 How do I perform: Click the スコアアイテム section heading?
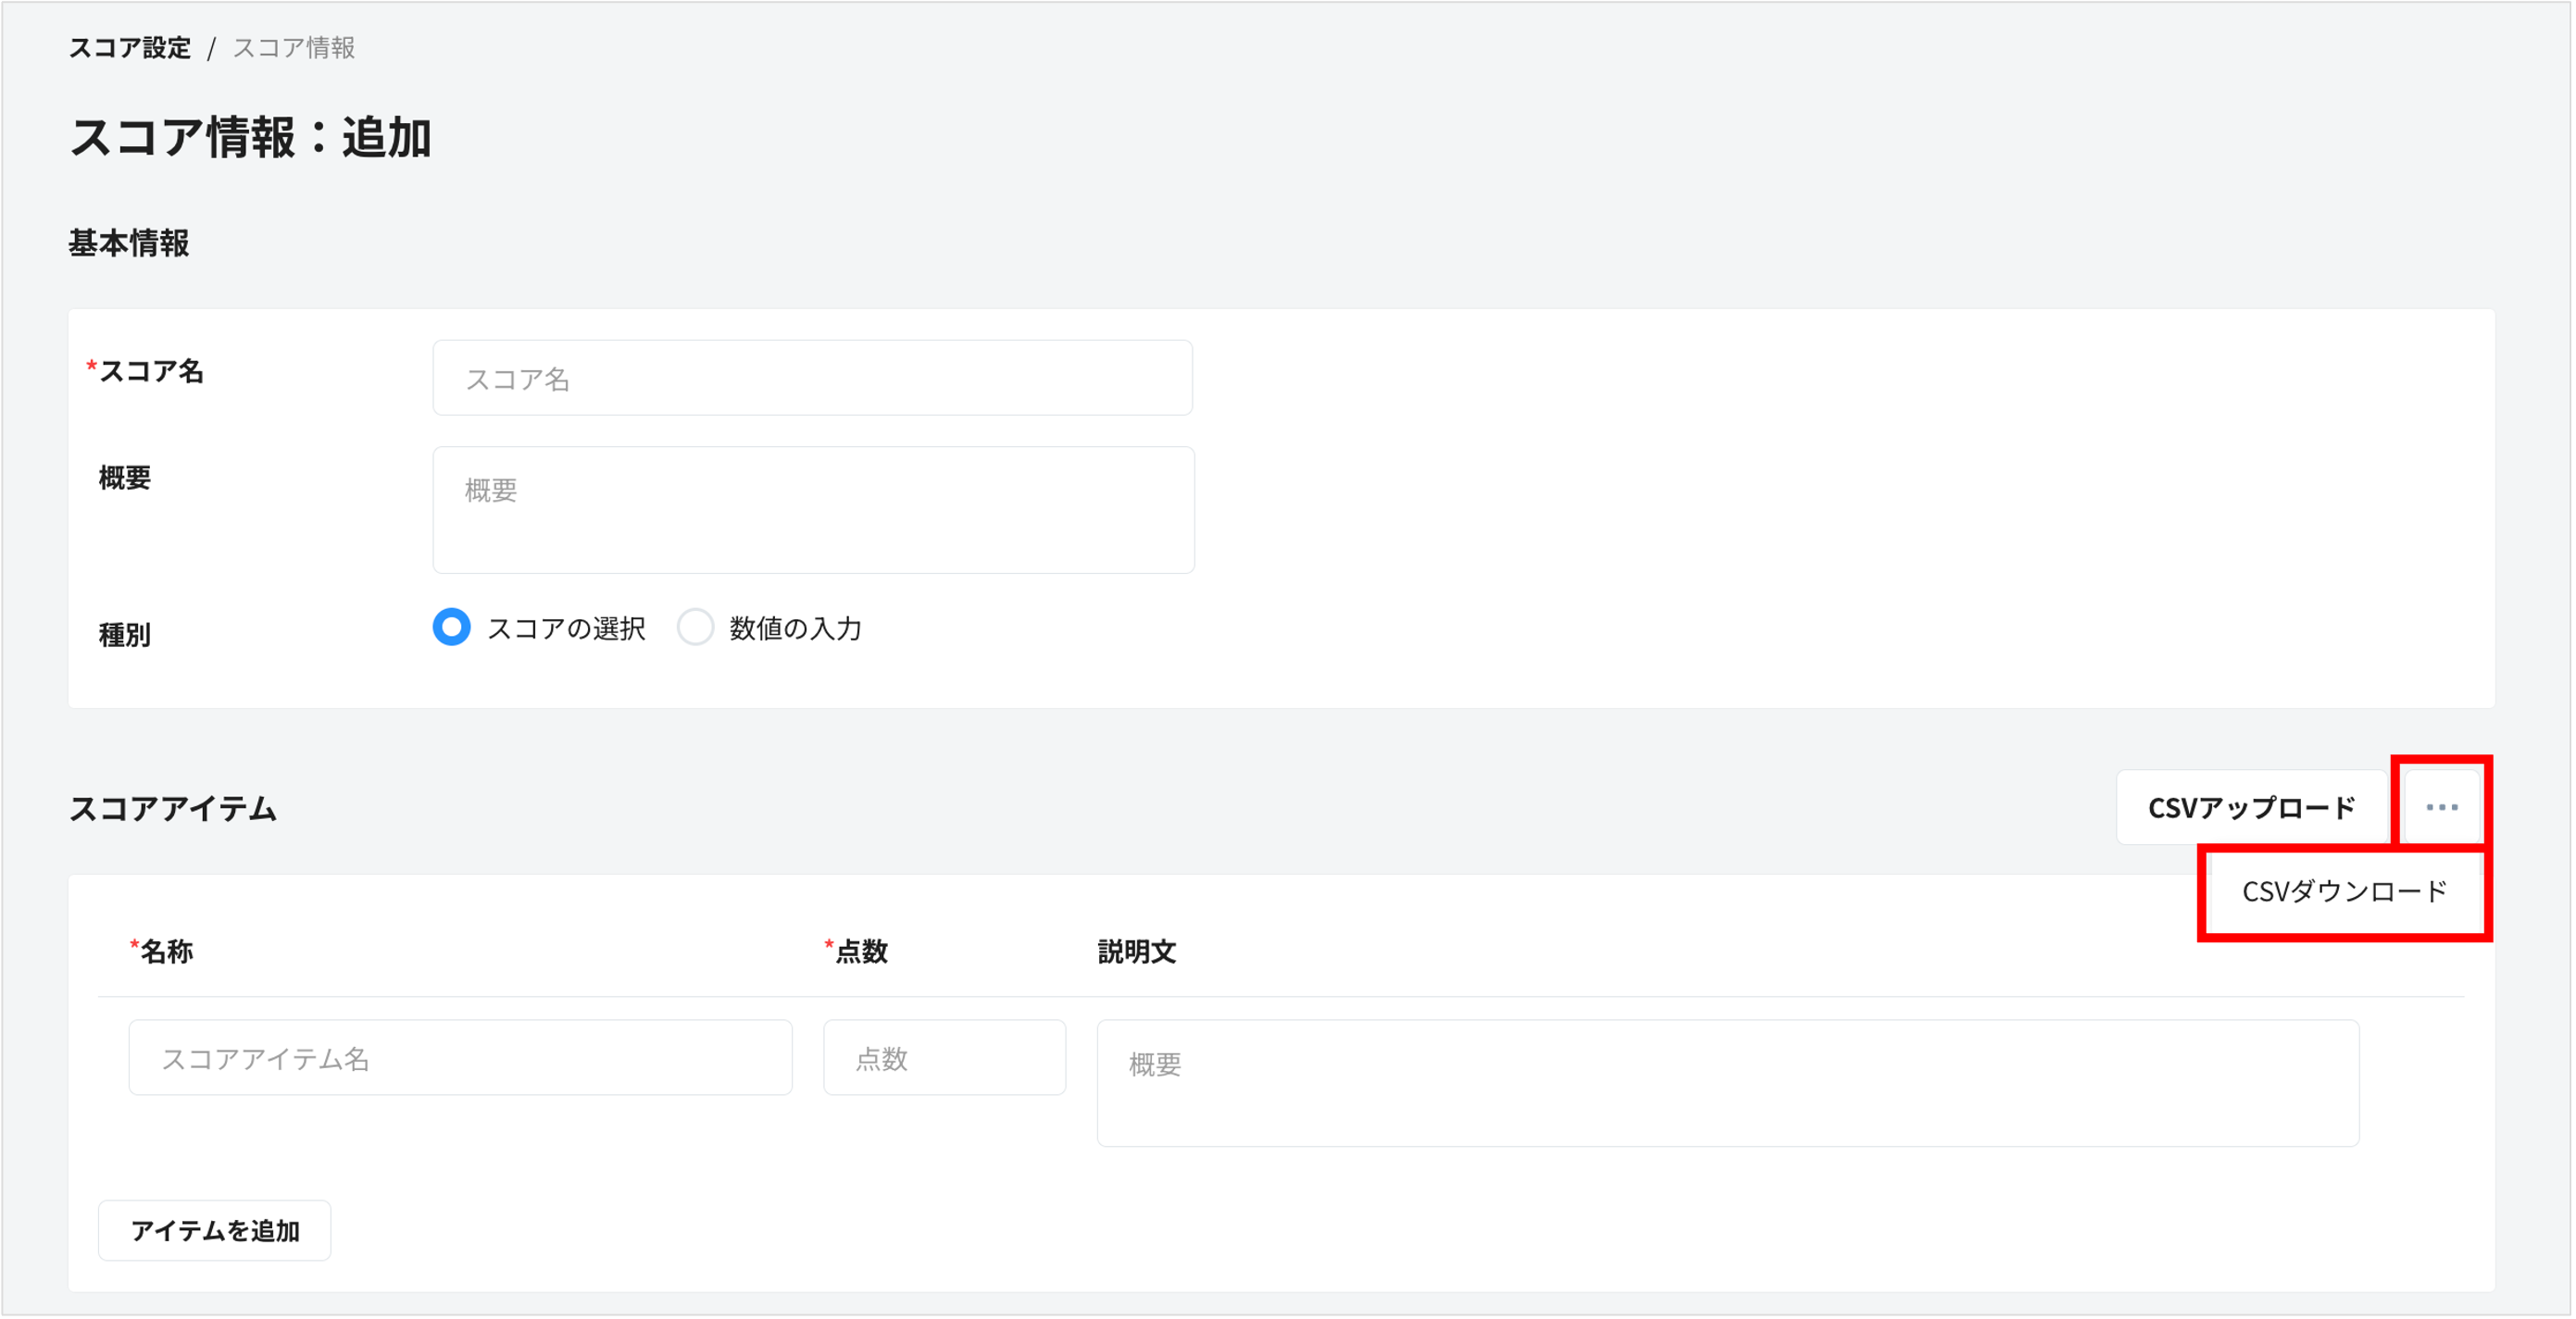coord(172,808)
